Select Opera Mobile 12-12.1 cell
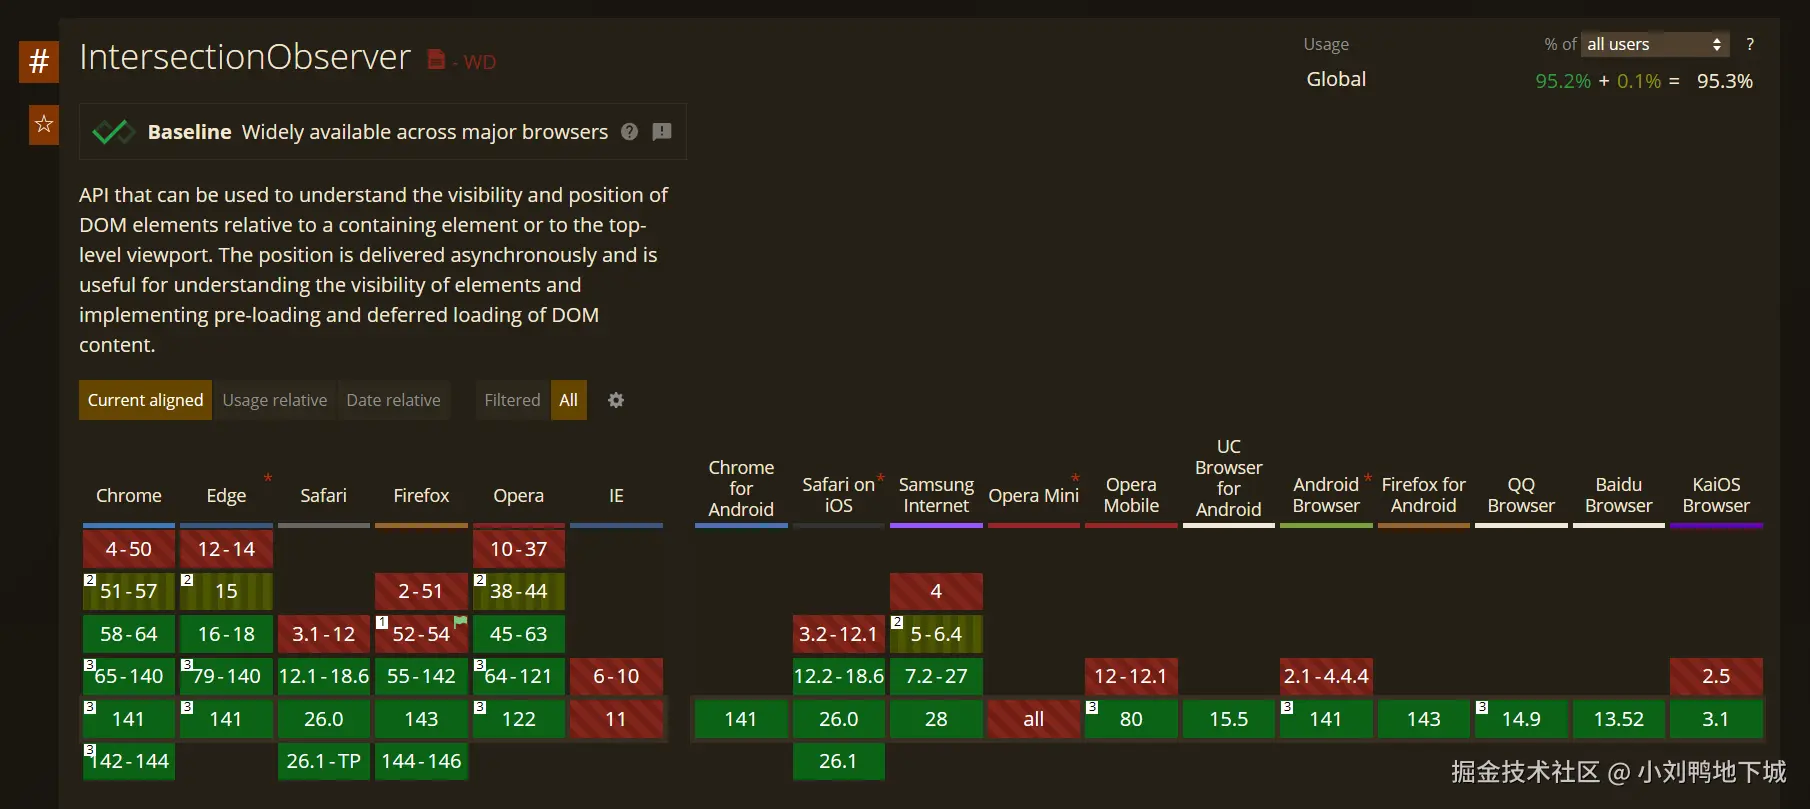The image size is (1810, 809). tap(1131, 676)
